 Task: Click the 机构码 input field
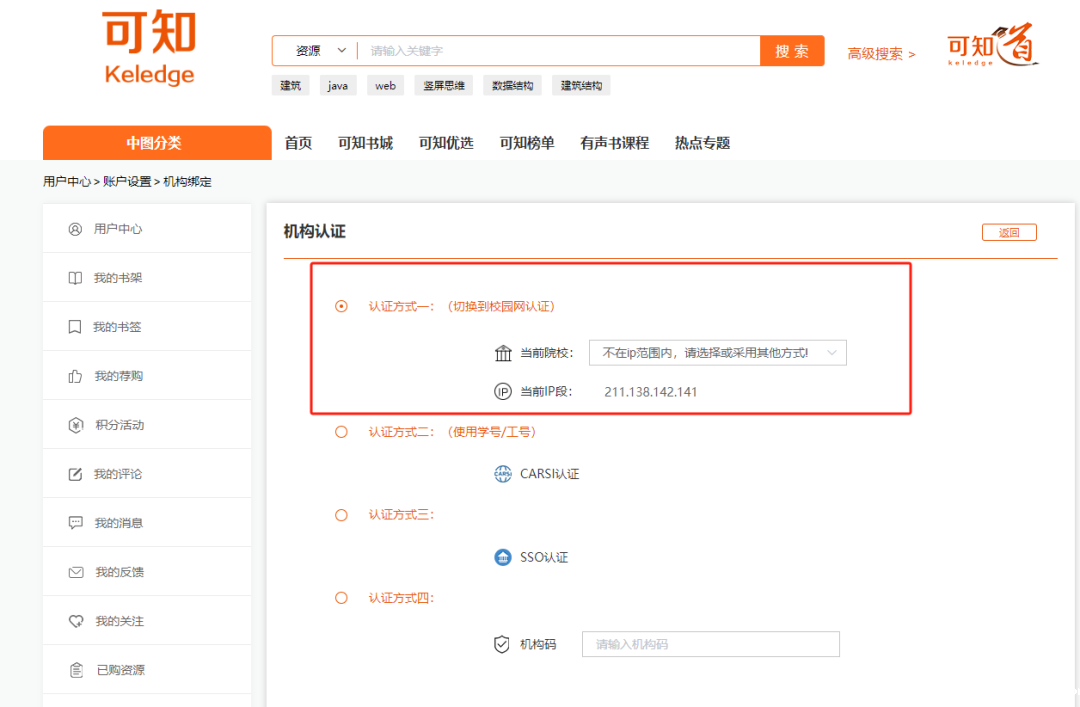(710, 644)
